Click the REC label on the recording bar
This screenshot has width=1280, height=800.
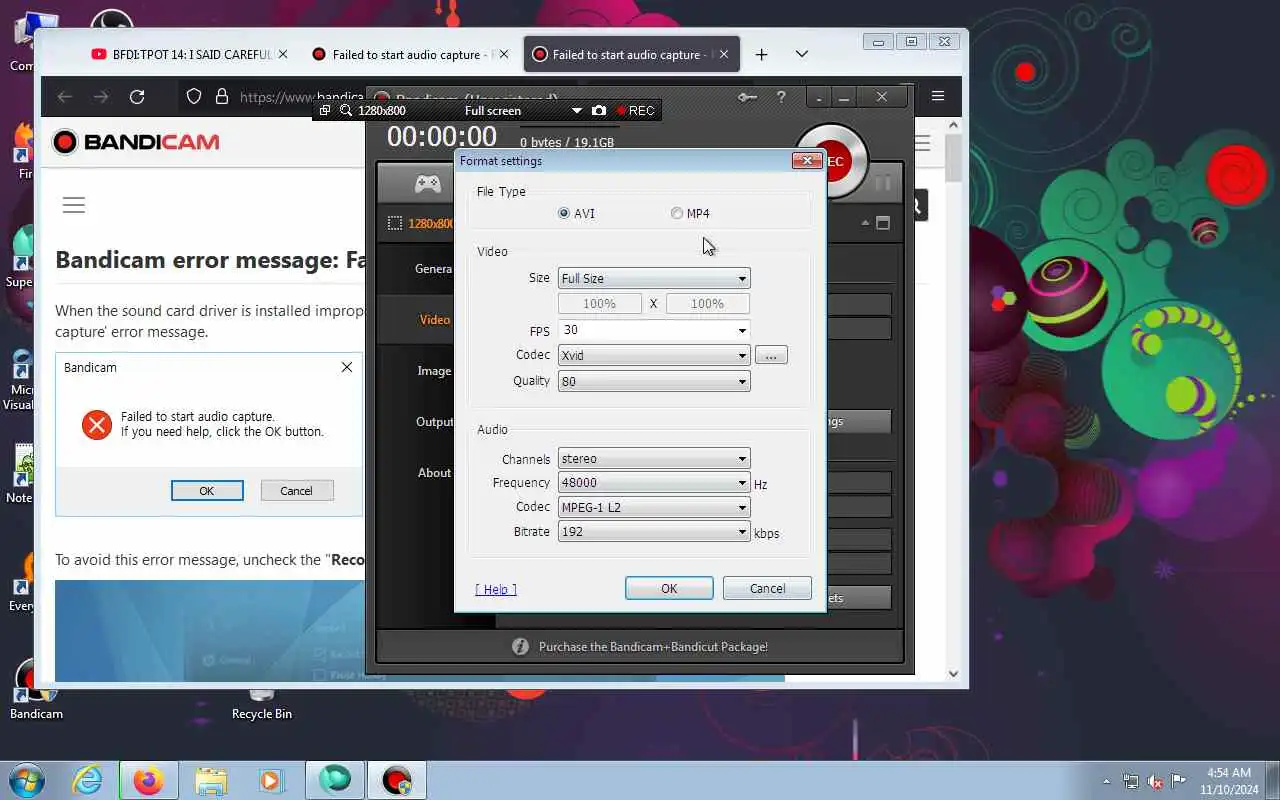tap(636, 110)
